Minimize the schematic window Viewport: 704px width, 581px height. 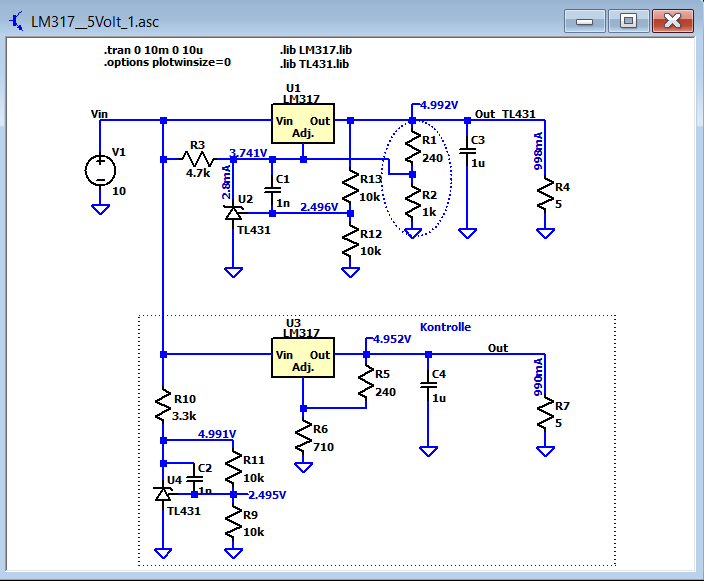pyautogui.click(x=585, y=21)
